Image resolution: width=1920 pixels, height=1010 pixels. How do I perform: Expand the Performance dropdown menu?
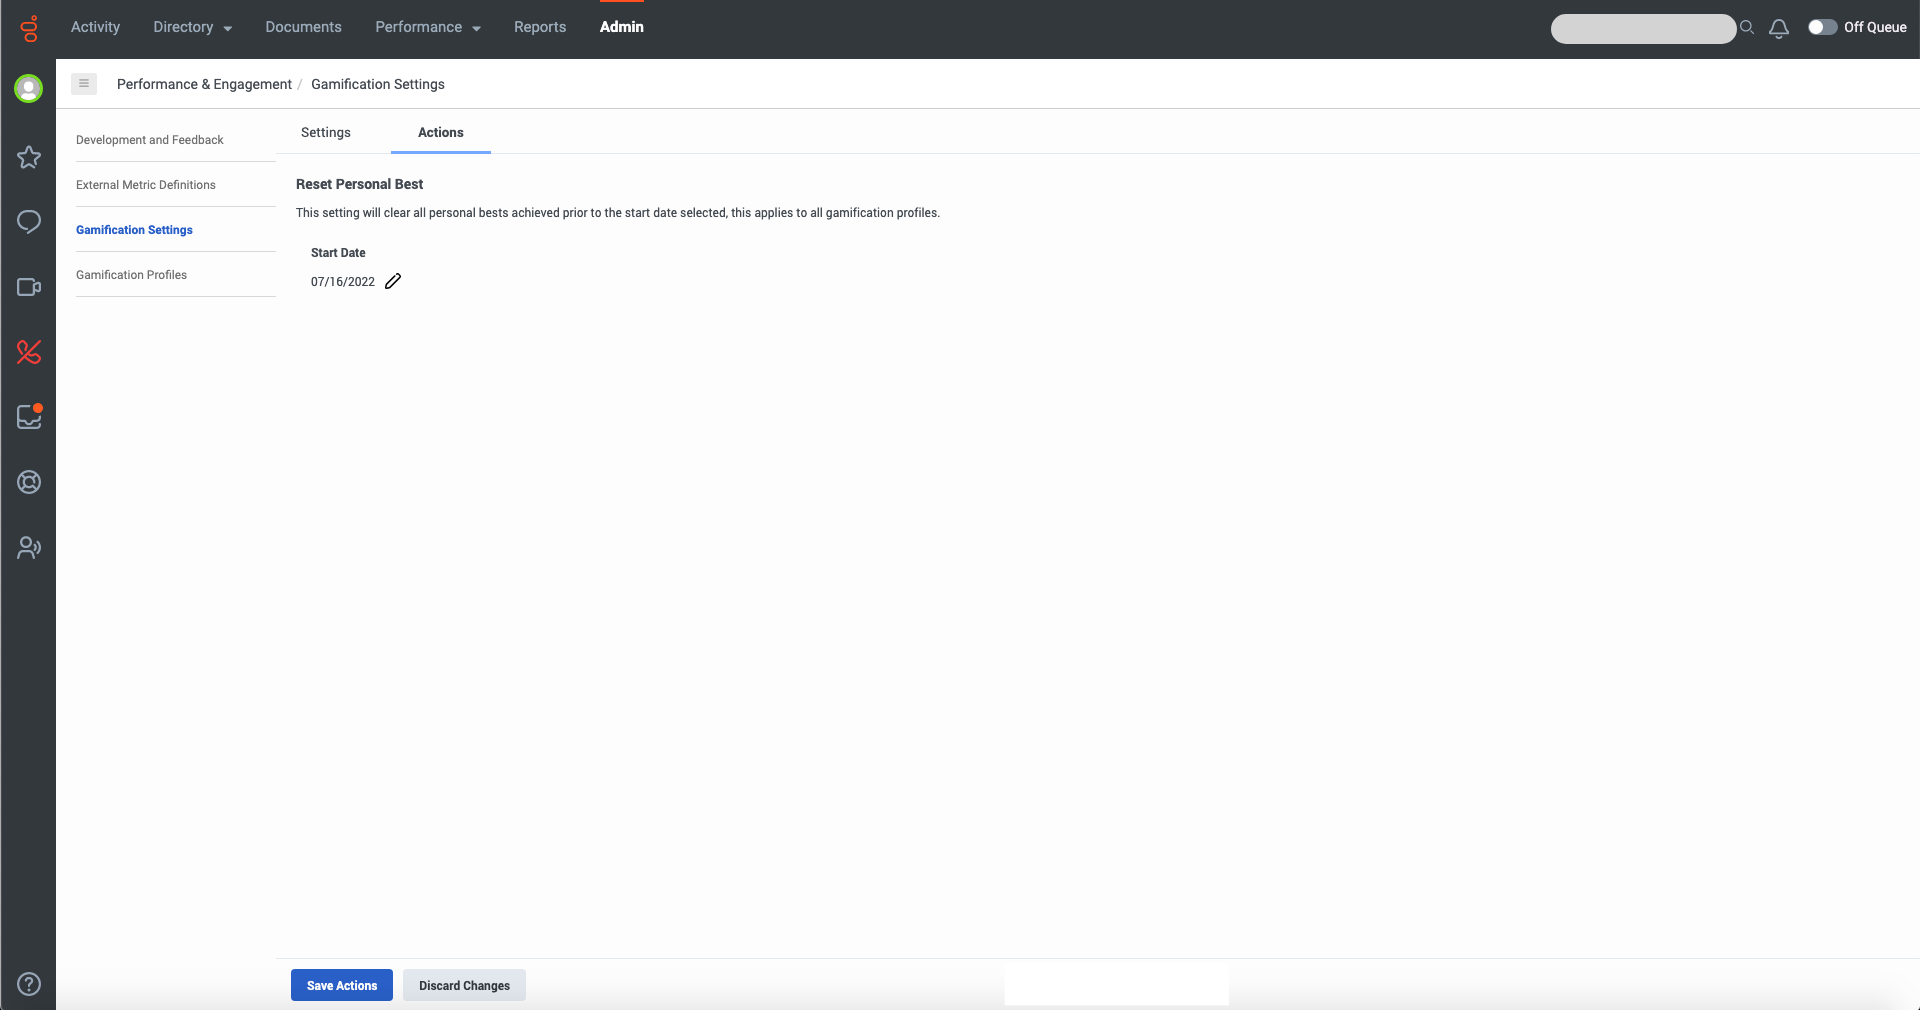[428, 27]
